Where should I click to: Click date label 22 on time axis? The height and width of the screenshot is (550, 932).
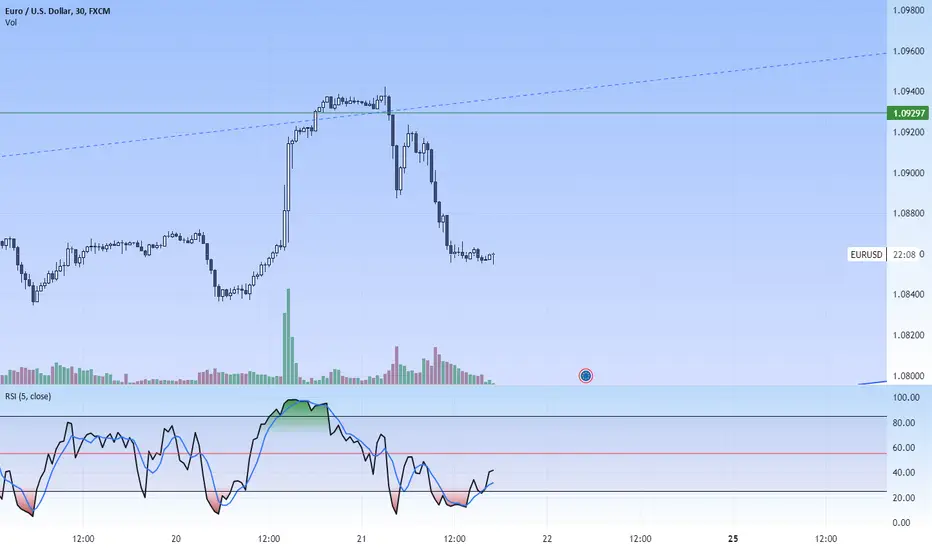pyautogui.click(x=547, y=539)
